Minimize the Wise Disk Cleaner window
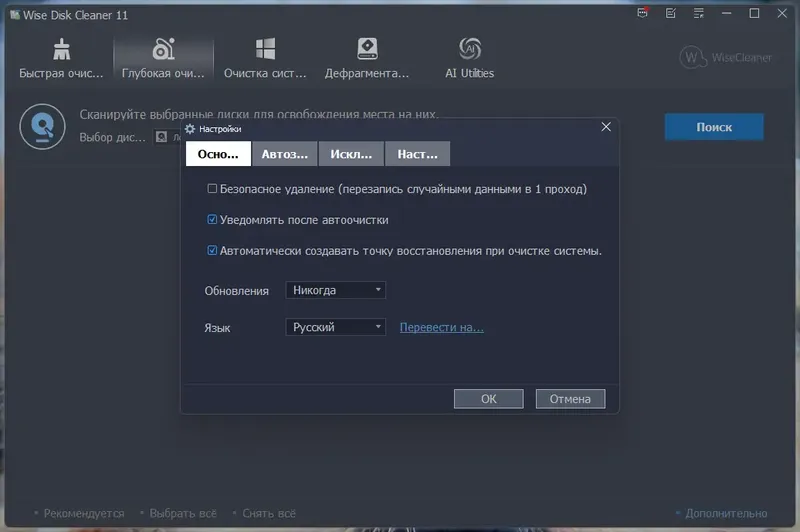 coord(727,13)
